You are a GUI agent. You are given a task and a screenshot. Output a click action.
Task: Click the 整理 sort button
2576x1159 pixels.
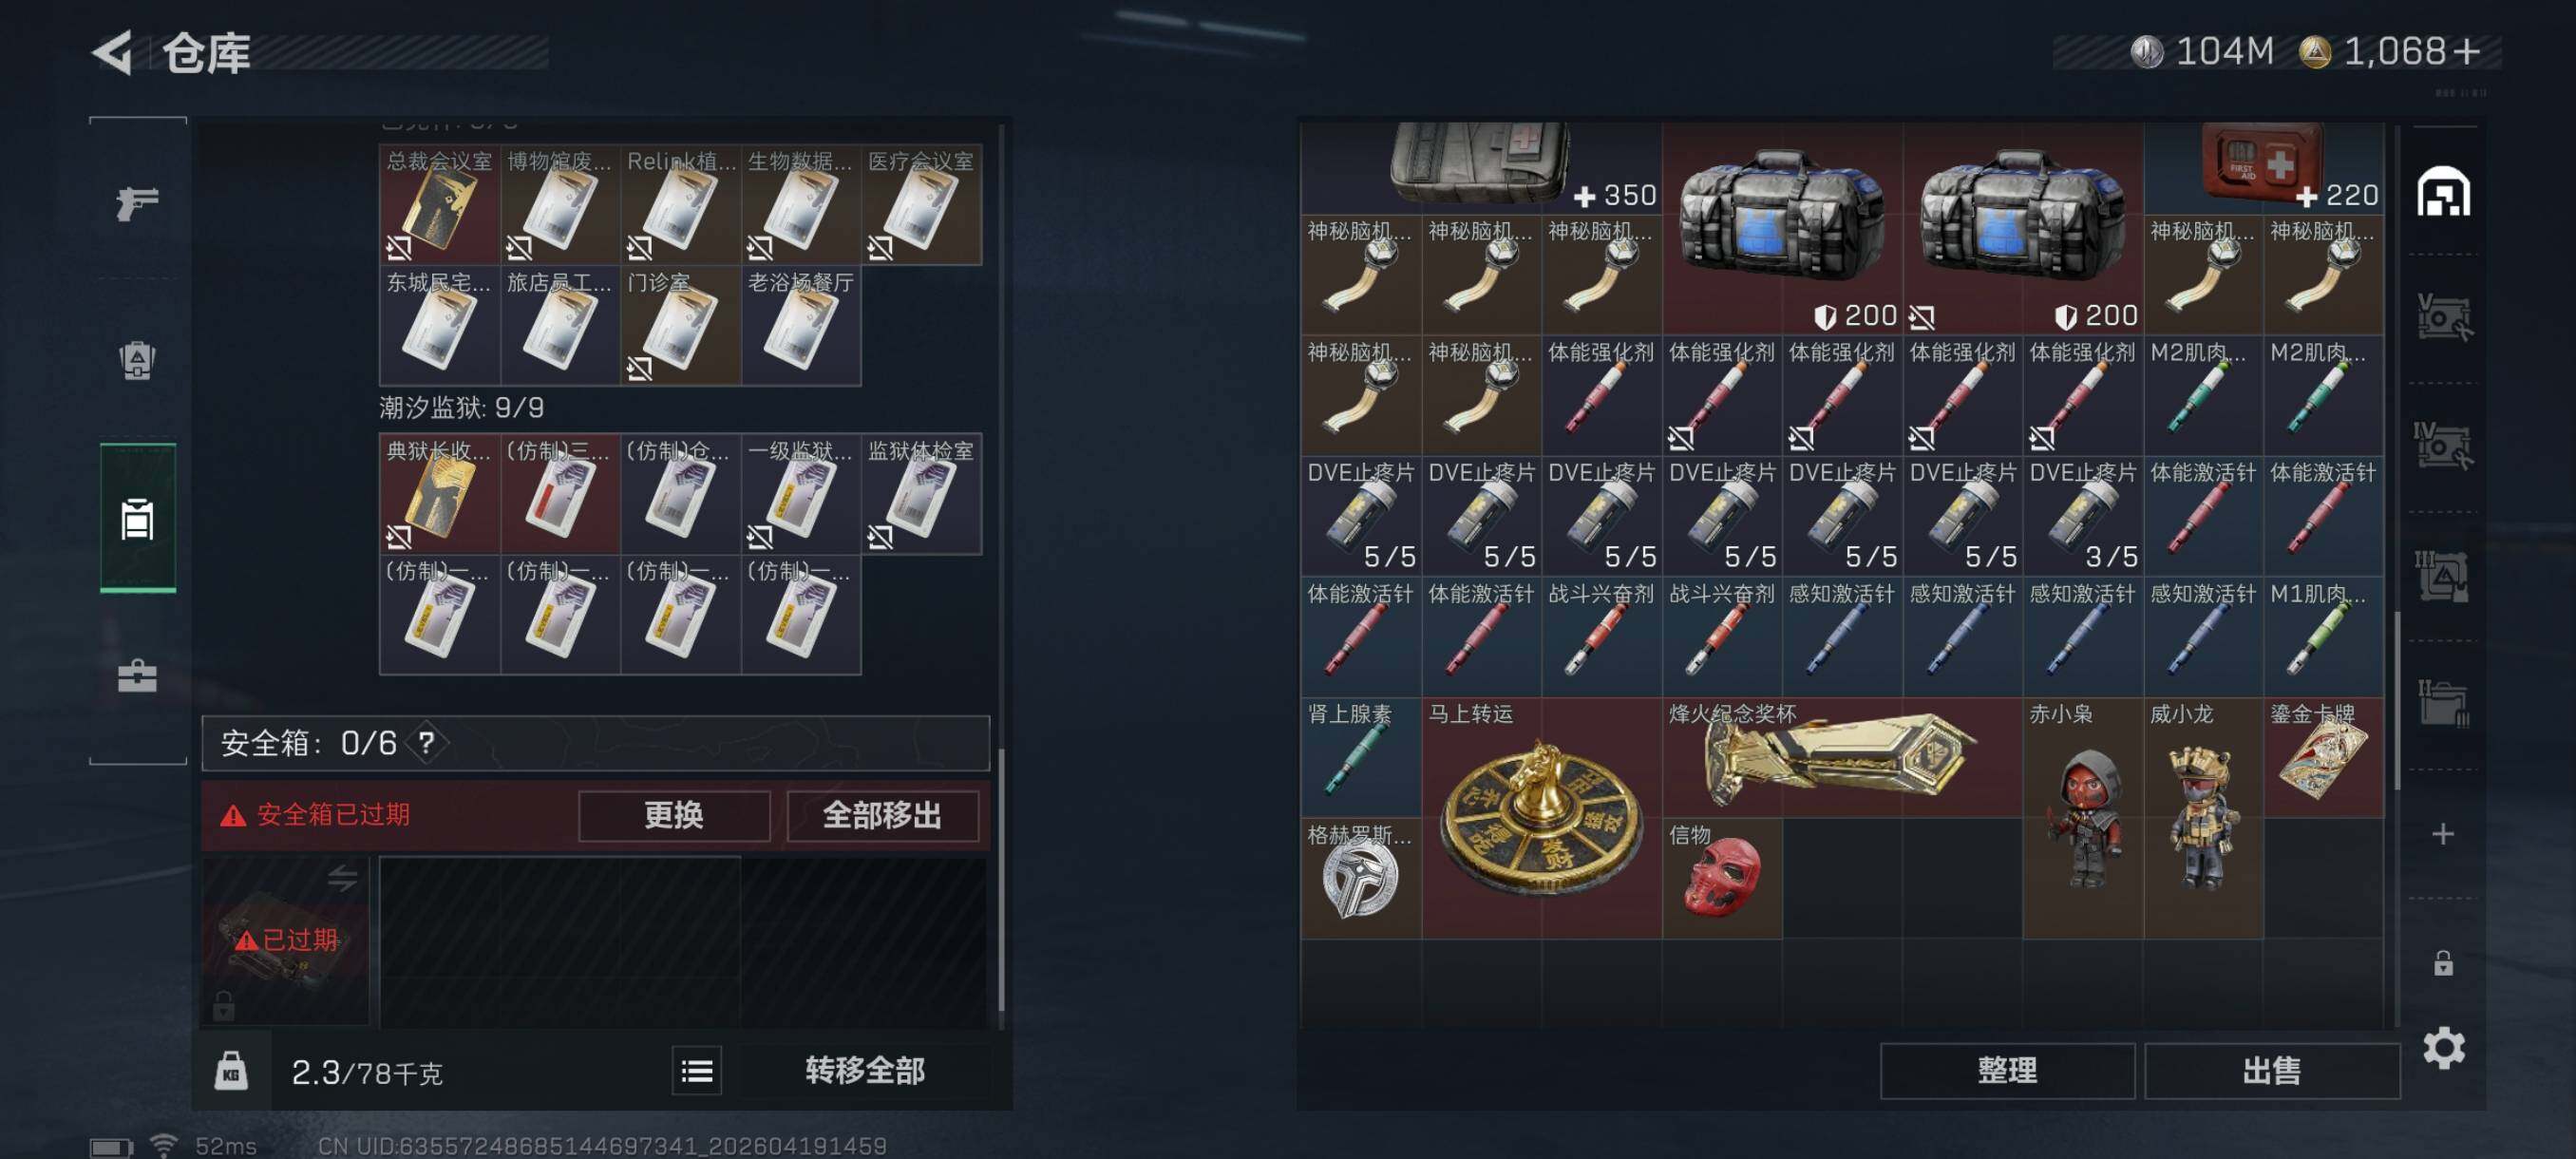coord(2007,1071)
